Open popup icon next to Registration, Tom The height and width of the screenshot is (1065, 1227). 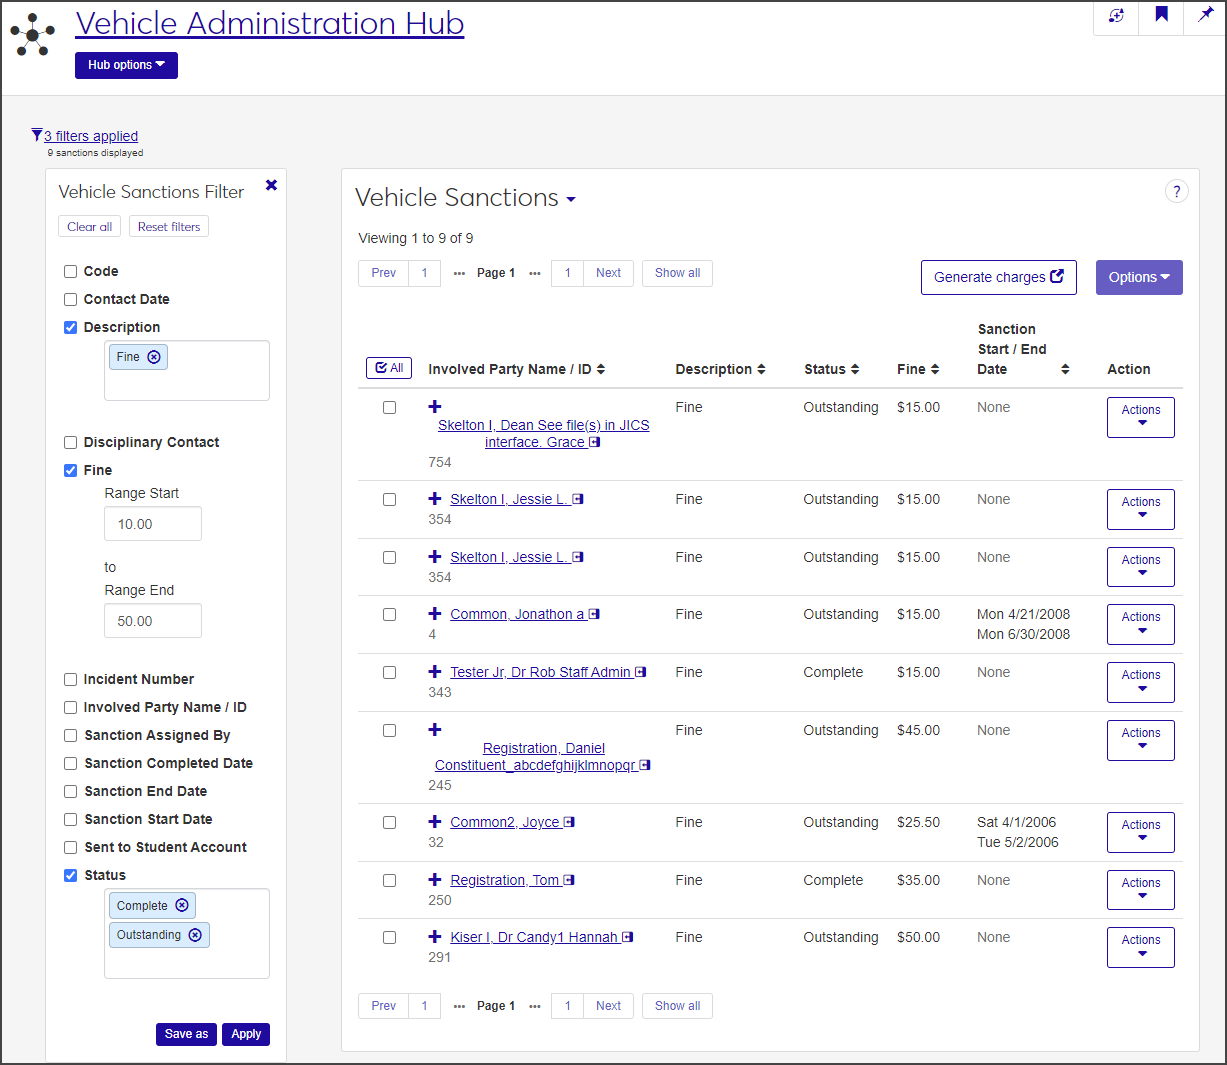(x=569, y=880)
